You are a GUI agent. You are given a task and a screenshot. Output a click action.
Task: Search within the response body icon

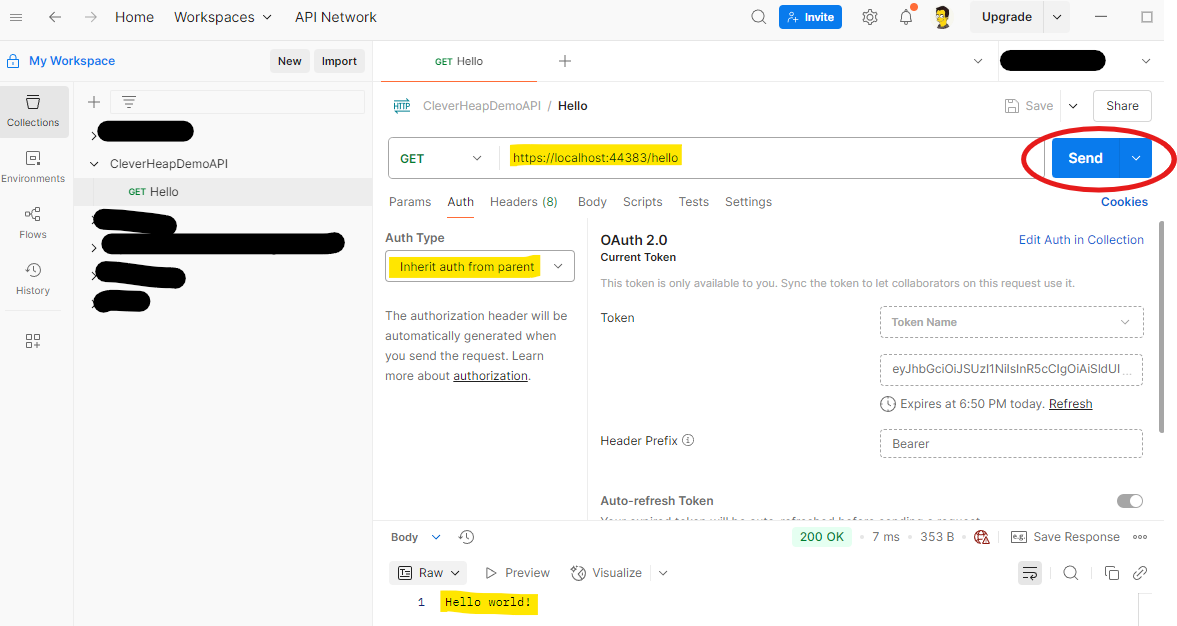[x=1071, y=572]
